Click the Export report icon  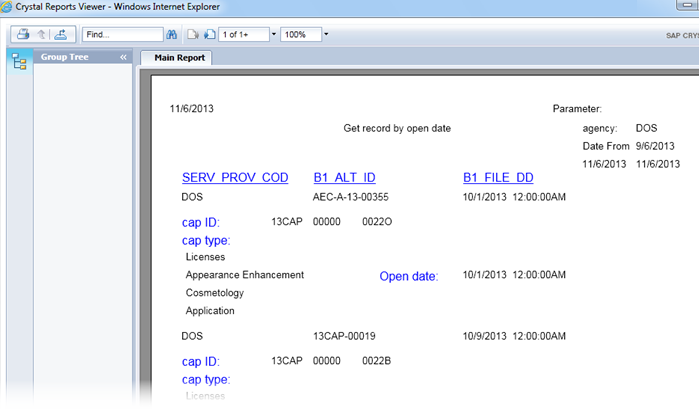(x=60, y=34)
